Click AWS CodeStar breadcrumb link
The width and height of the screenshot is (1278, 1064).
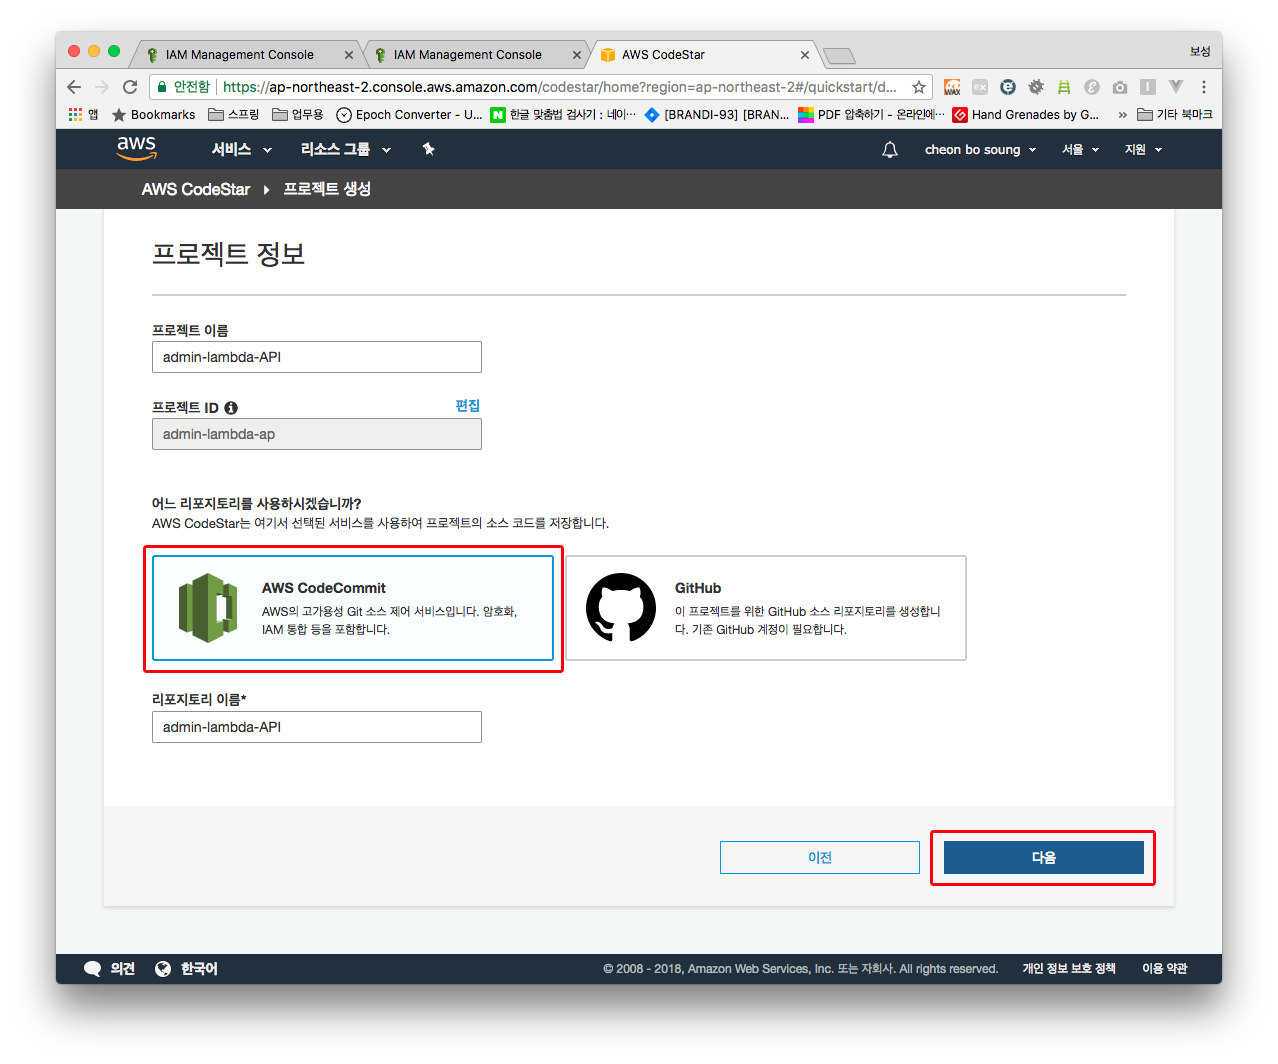(x=196, y=189)
